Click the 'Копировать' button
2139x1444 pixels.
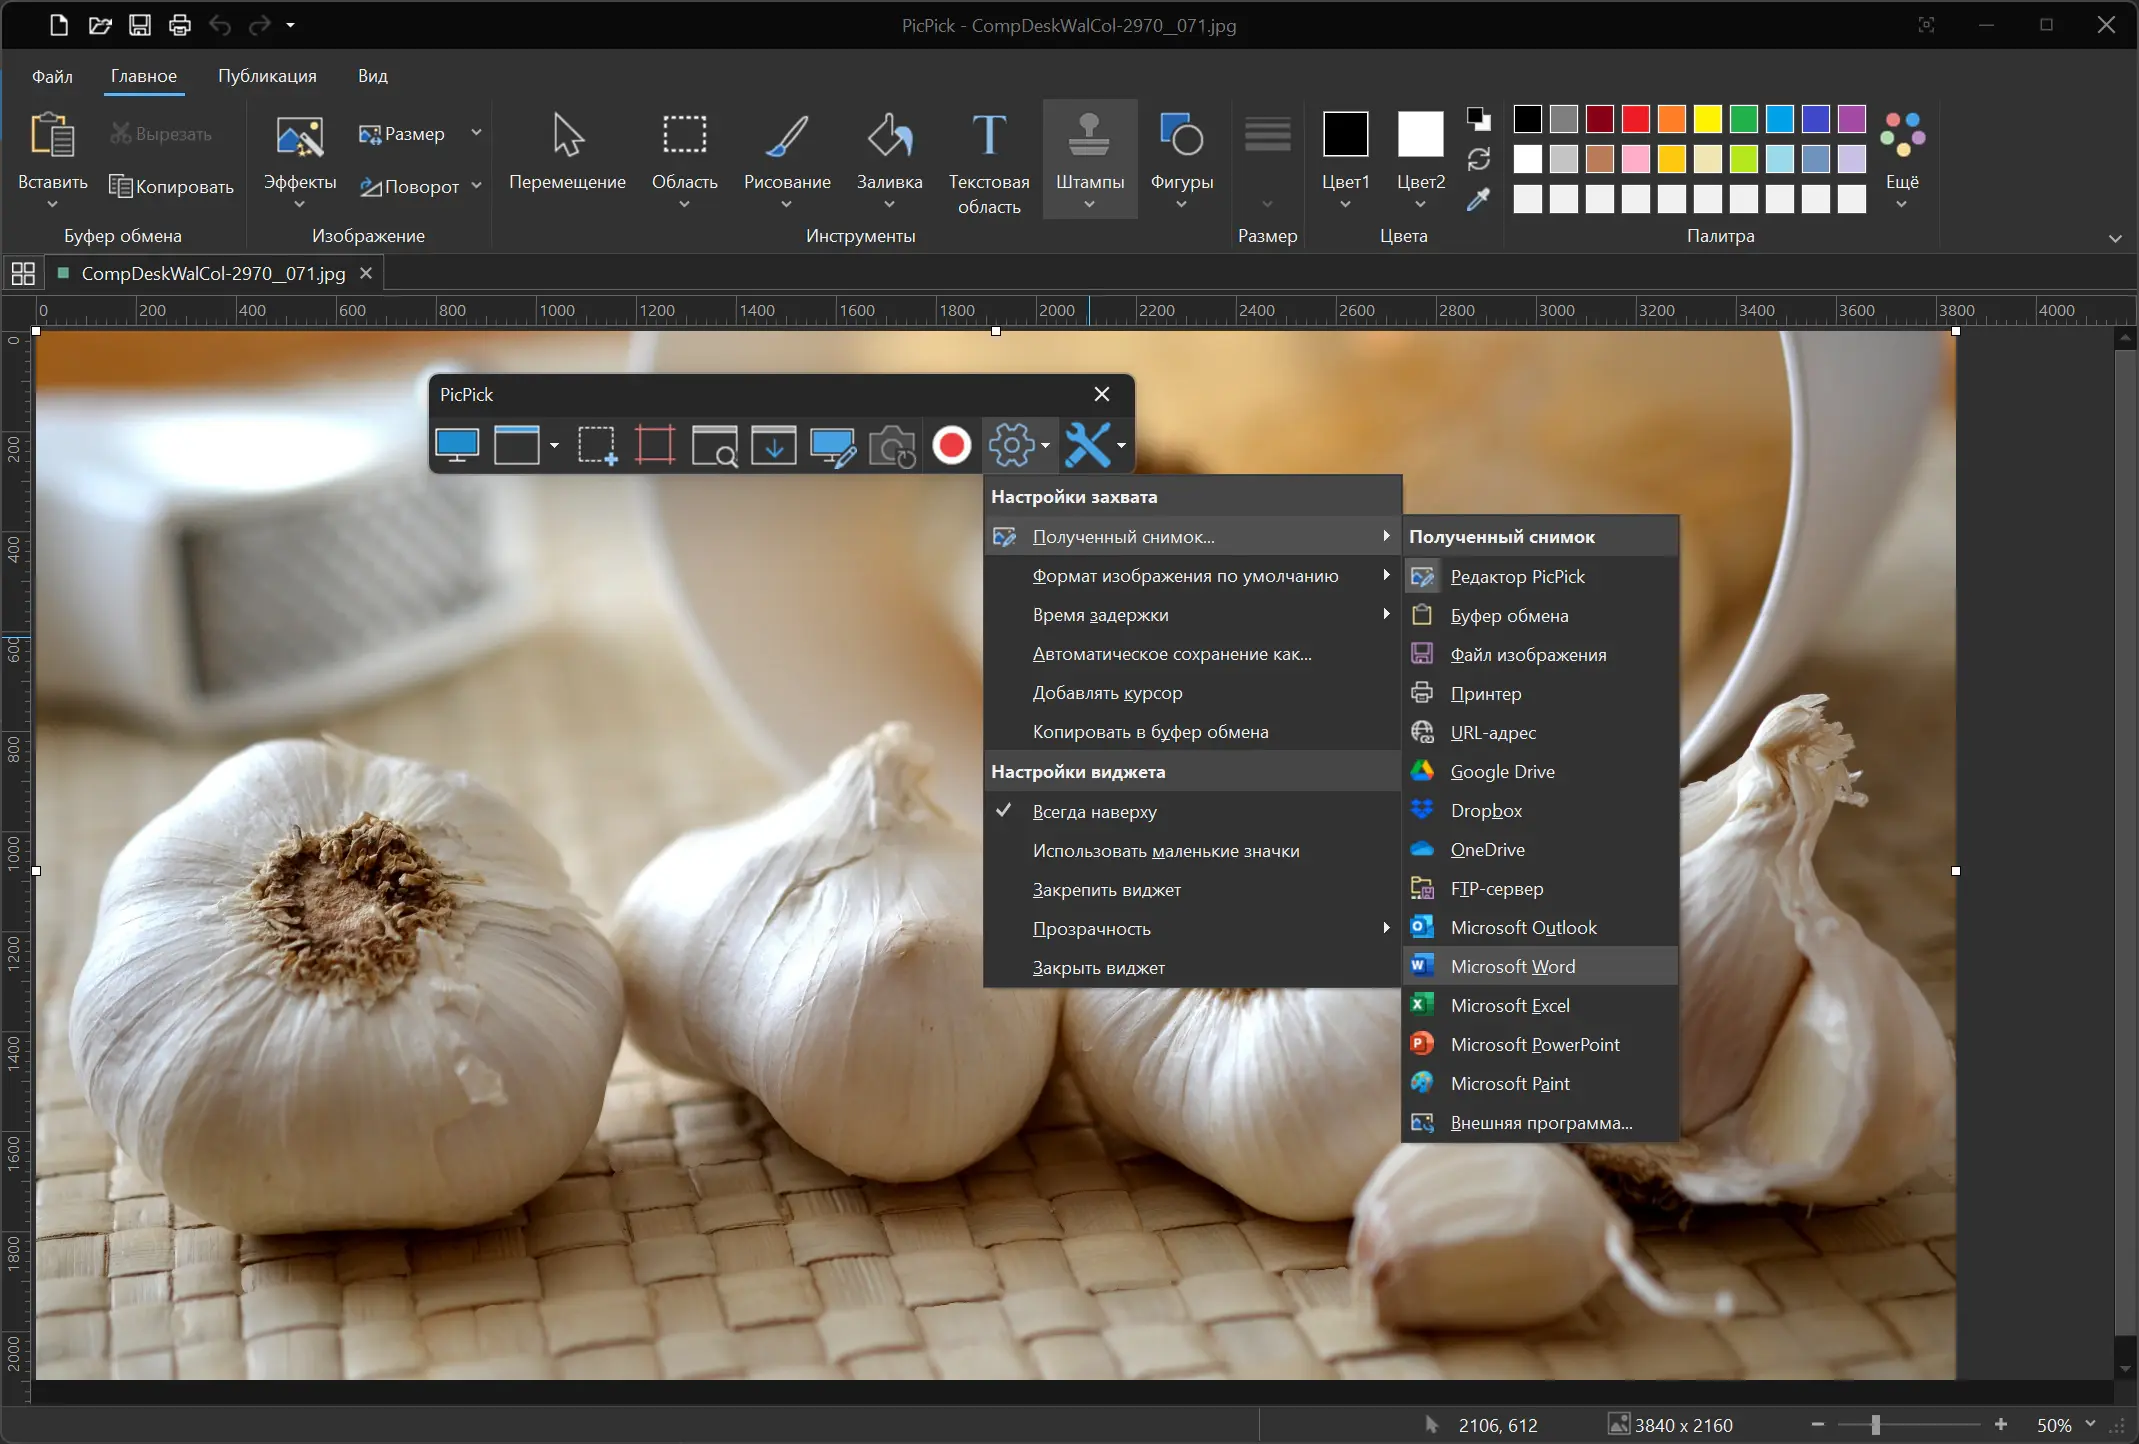tap(172, 187)
